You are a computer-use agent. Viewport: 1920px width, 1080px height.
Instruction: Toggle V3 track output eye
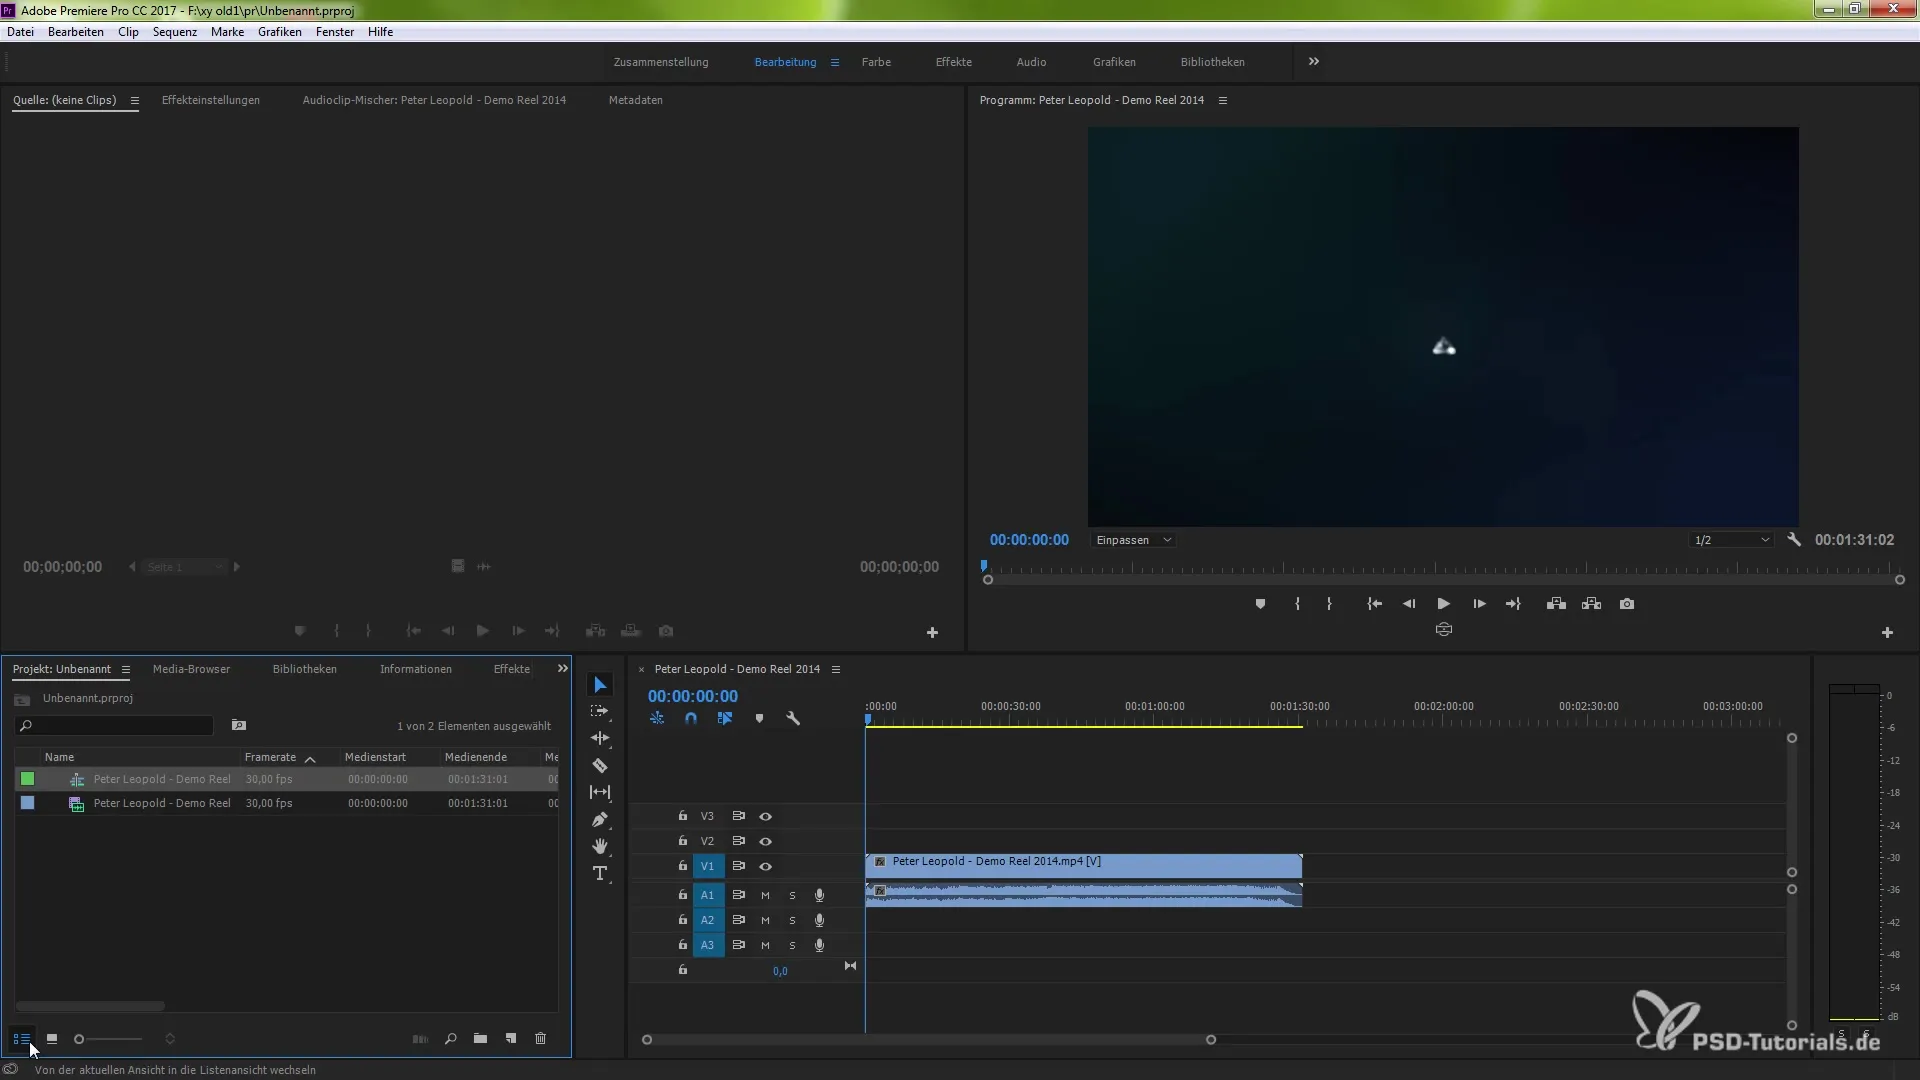[765, 817]
